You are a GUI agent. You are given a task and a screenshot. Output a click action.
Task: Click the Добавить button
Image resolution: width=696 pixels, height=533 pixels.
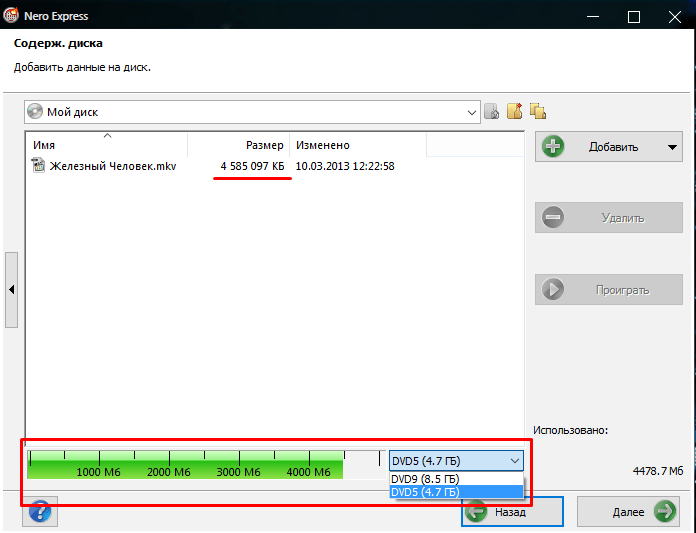tap(609, 146)
